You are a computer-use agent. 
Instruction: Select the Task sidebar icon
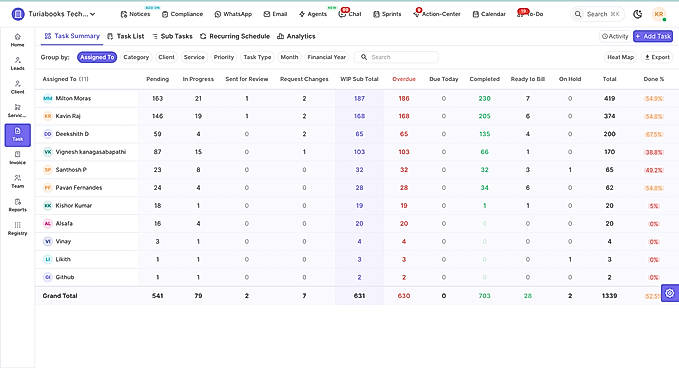pyautogui.click(x=17, y=135)
